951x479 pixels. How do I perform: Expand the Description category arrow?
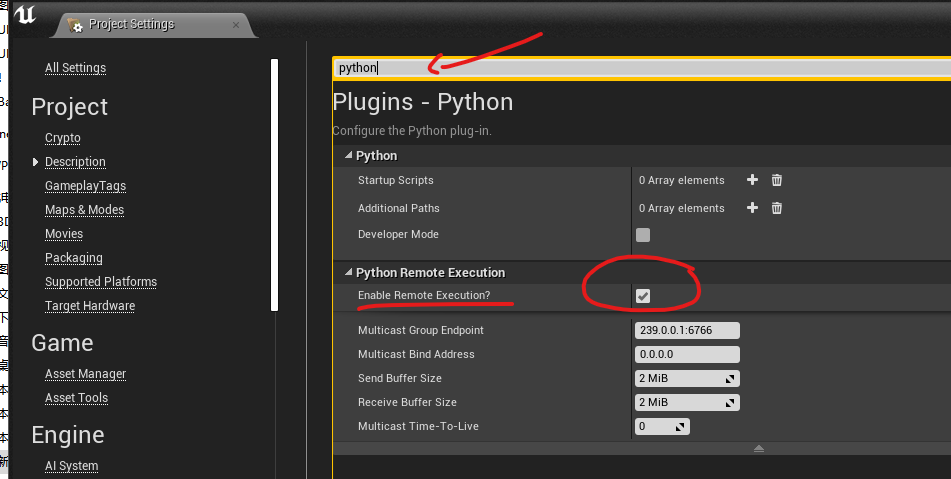35,162
